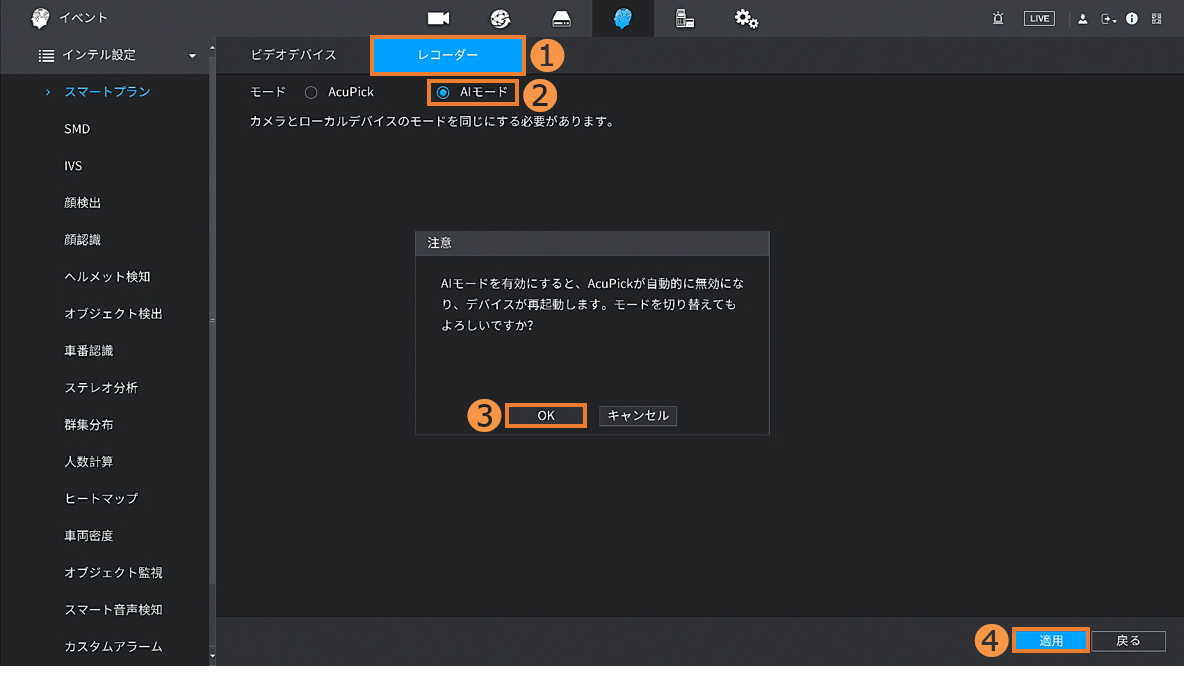Switch to LIVE view
The height and width of the screenshot is (690, 1184).
click(1039, 18)
